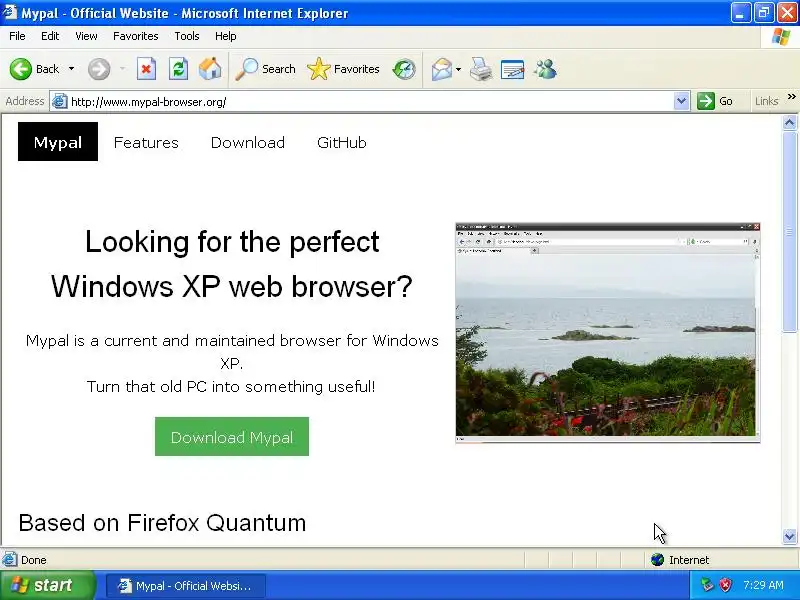
Task: Open Favorites star toolbar button
Action: (343, 69)
